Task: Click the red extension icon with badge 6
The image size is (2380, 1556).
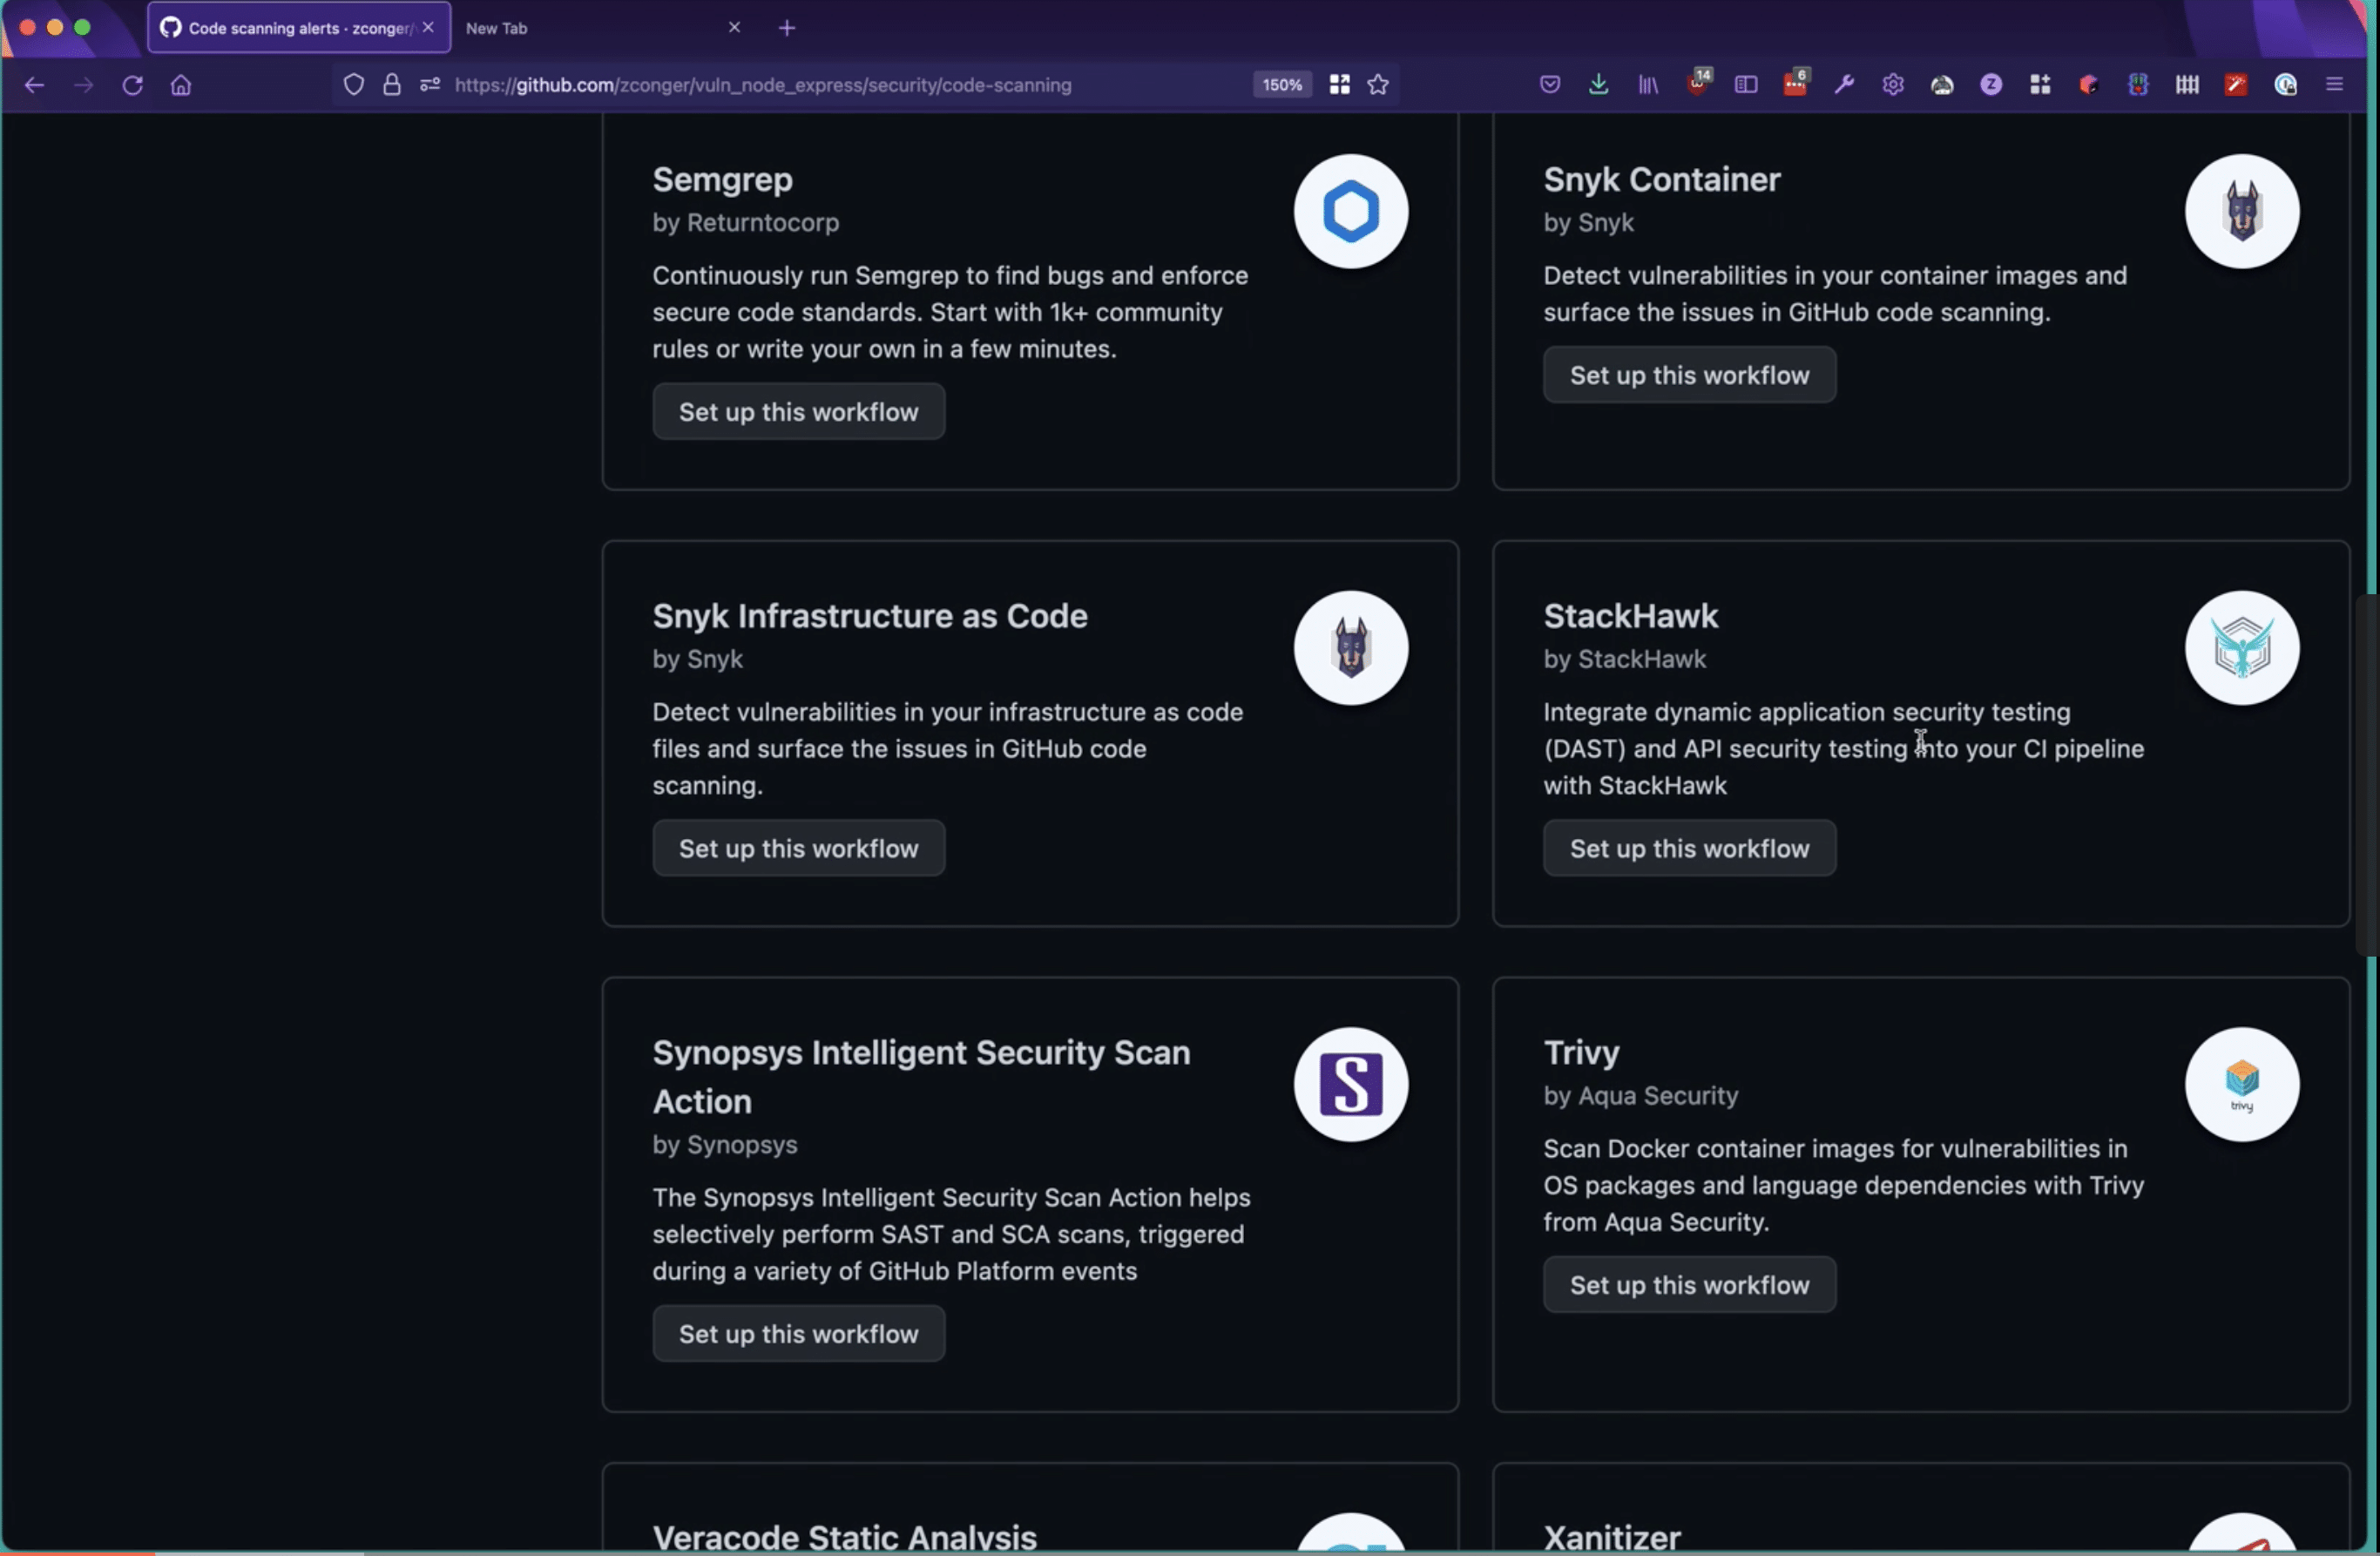Action: [1796, 82]
